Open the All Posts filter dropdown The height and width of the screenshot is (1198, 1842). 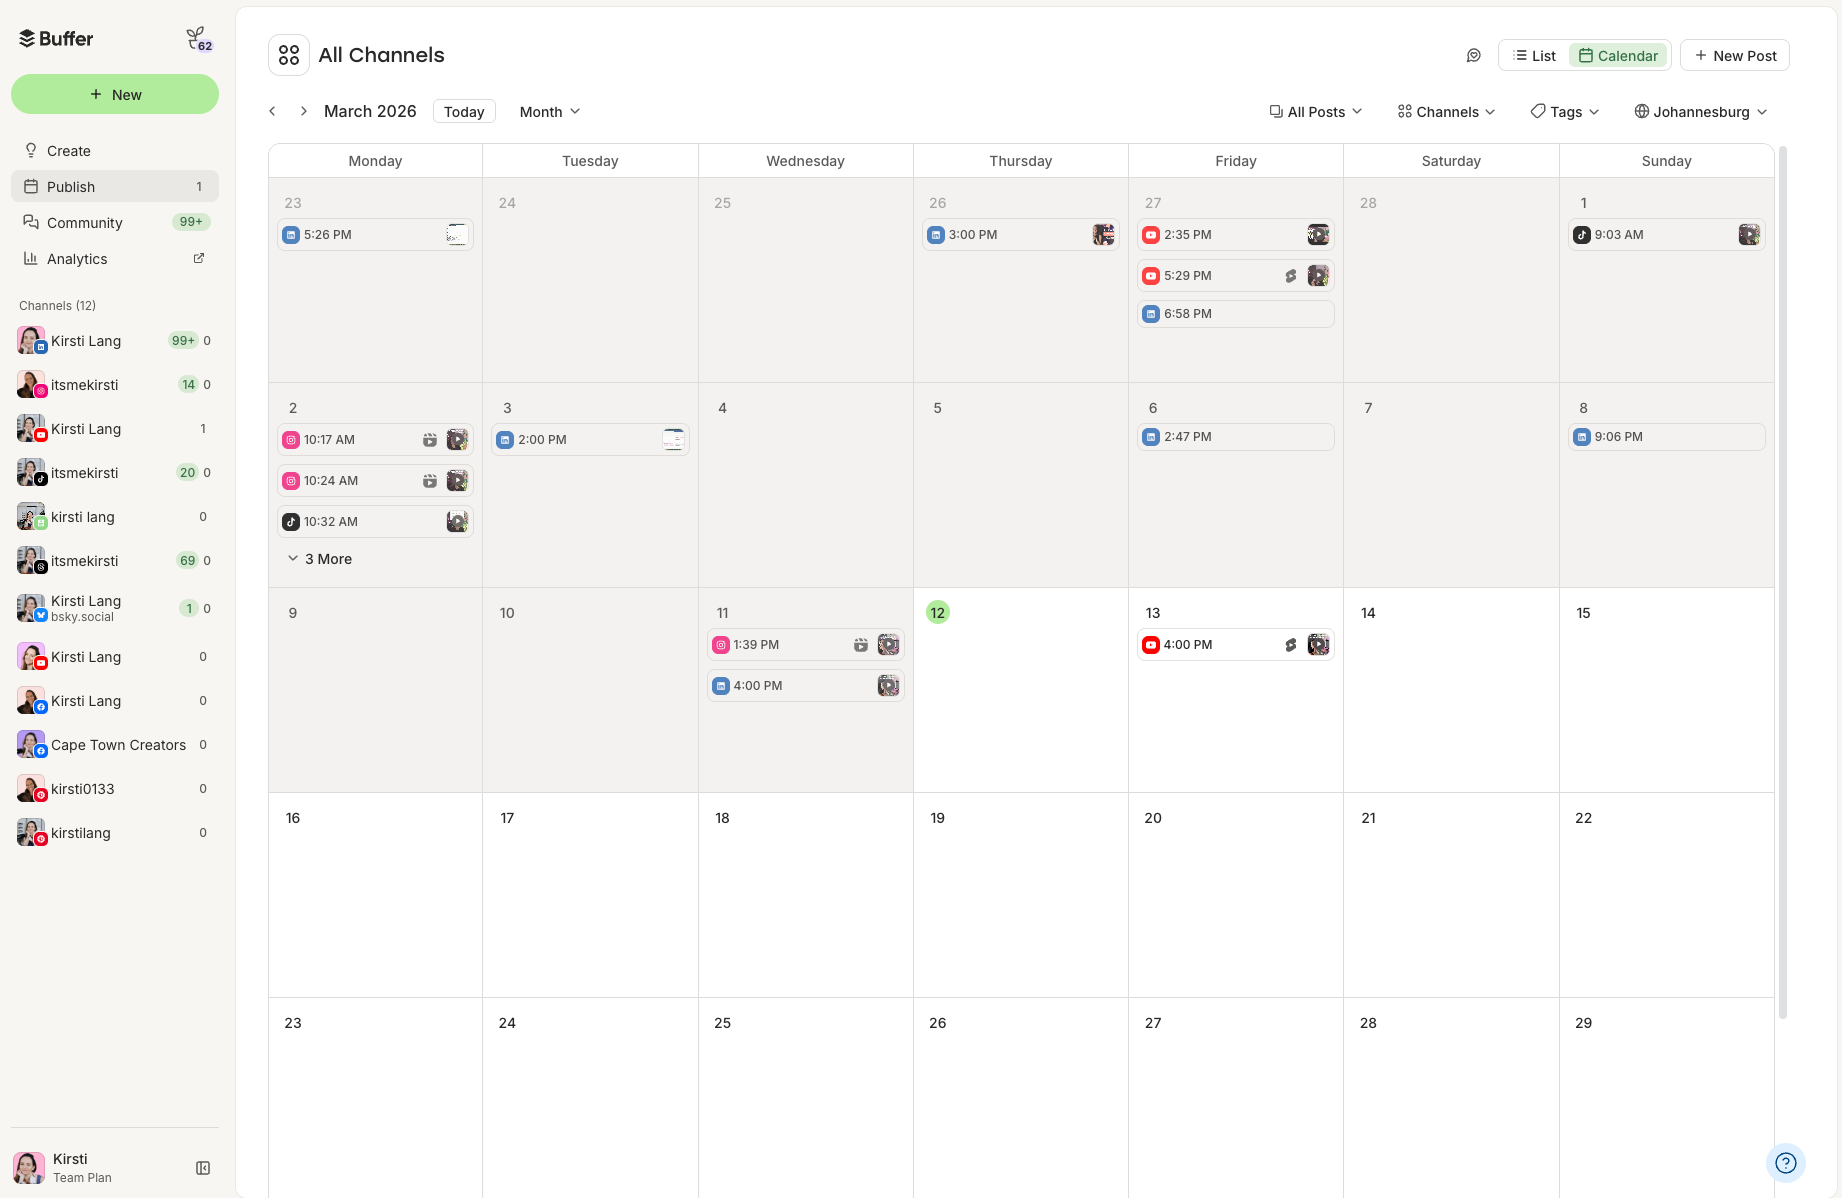pyautogui.click(x=1314, y=111)
